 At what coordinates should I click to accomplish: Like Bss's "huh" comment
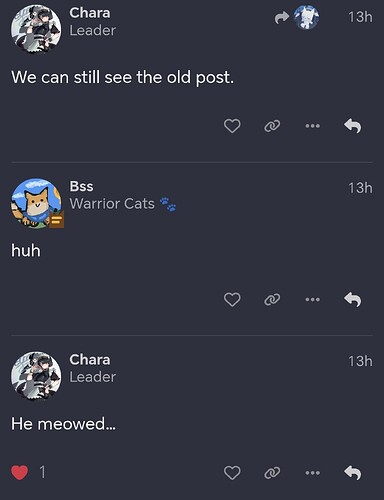pos(232,299)
